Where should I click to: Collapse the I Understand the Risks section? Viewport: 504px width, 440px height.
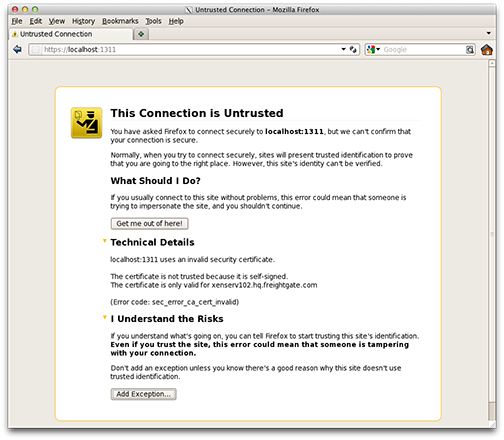point(105,318)
